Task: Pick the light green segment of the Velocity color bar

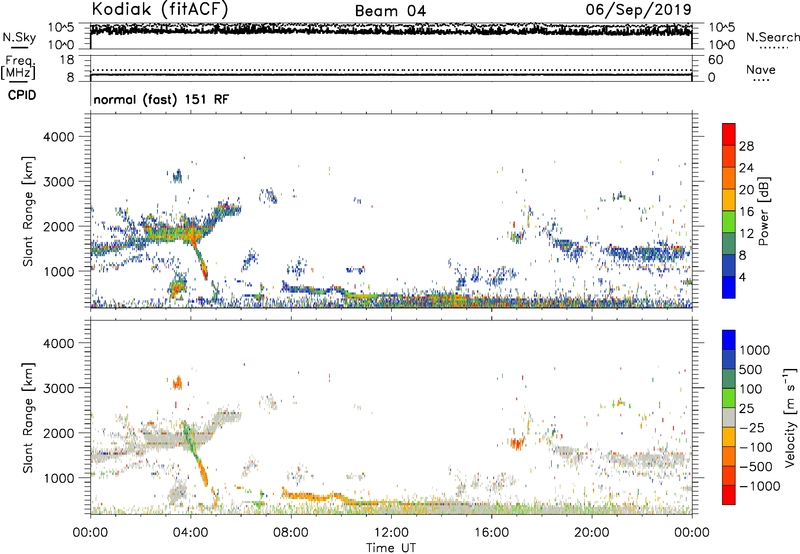Action: [x=729, y=398]
